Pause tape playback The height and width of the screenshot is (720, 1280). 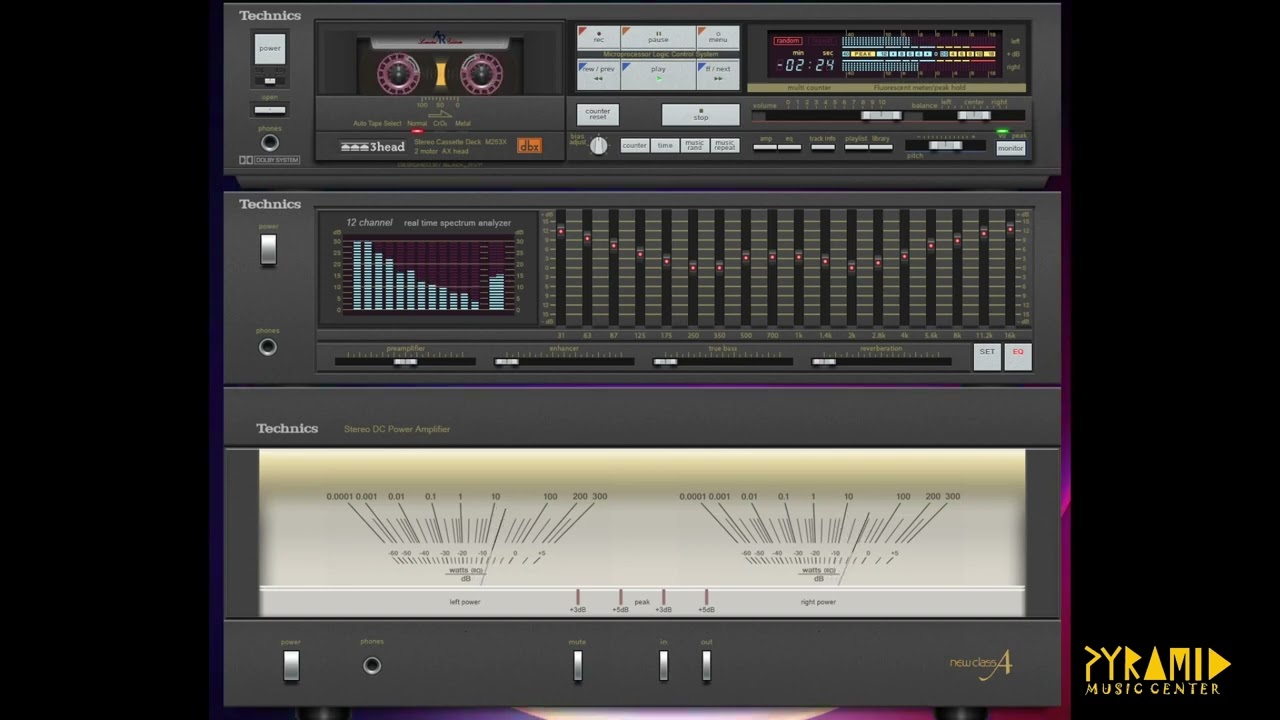click(658, 38)
